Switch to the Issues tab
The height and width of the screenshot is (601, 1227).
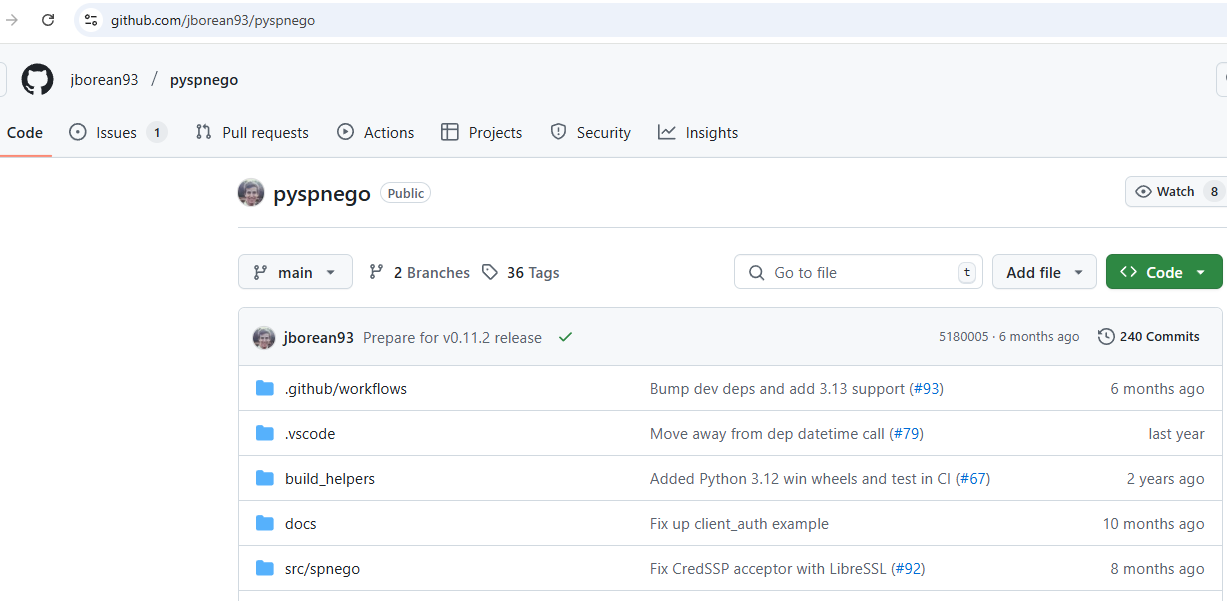[x=116, y=133]
